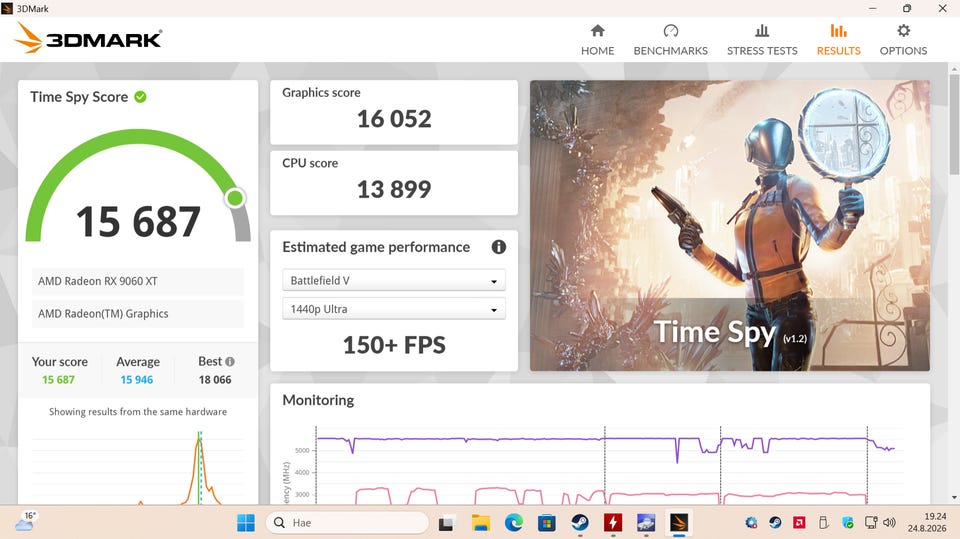Viewport: 960px width, 539px height.
Task: Select the RESULTS tab
Action: tap(838, 40)
